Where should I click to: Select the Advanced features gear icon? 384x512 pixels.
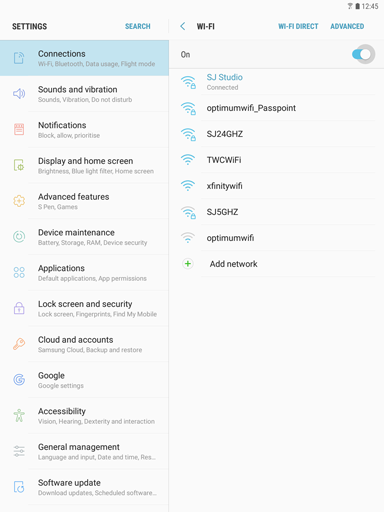19,201
